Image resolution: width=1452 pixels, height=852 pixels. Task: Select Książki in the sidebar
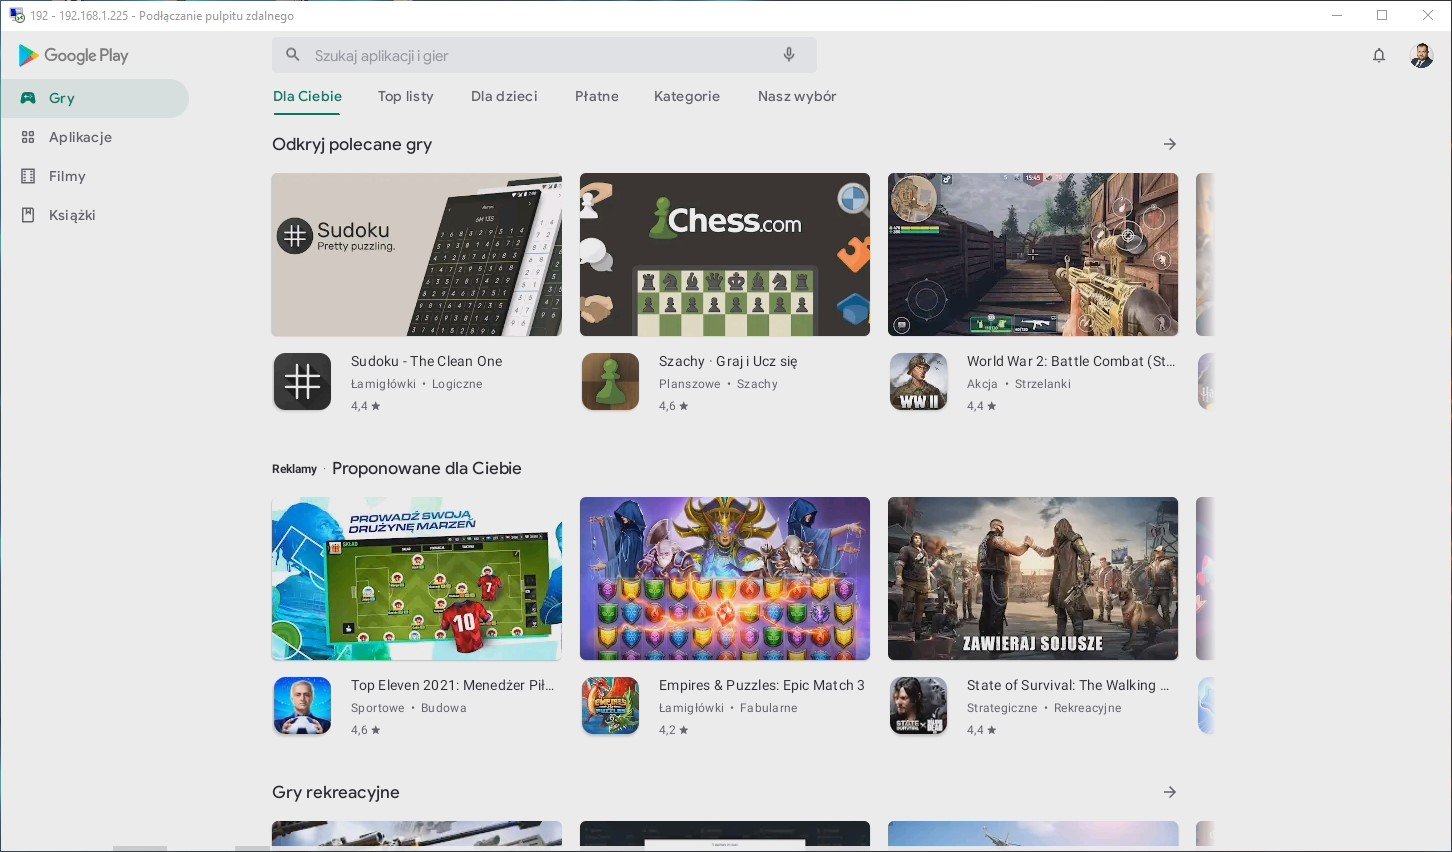(94, 215)
